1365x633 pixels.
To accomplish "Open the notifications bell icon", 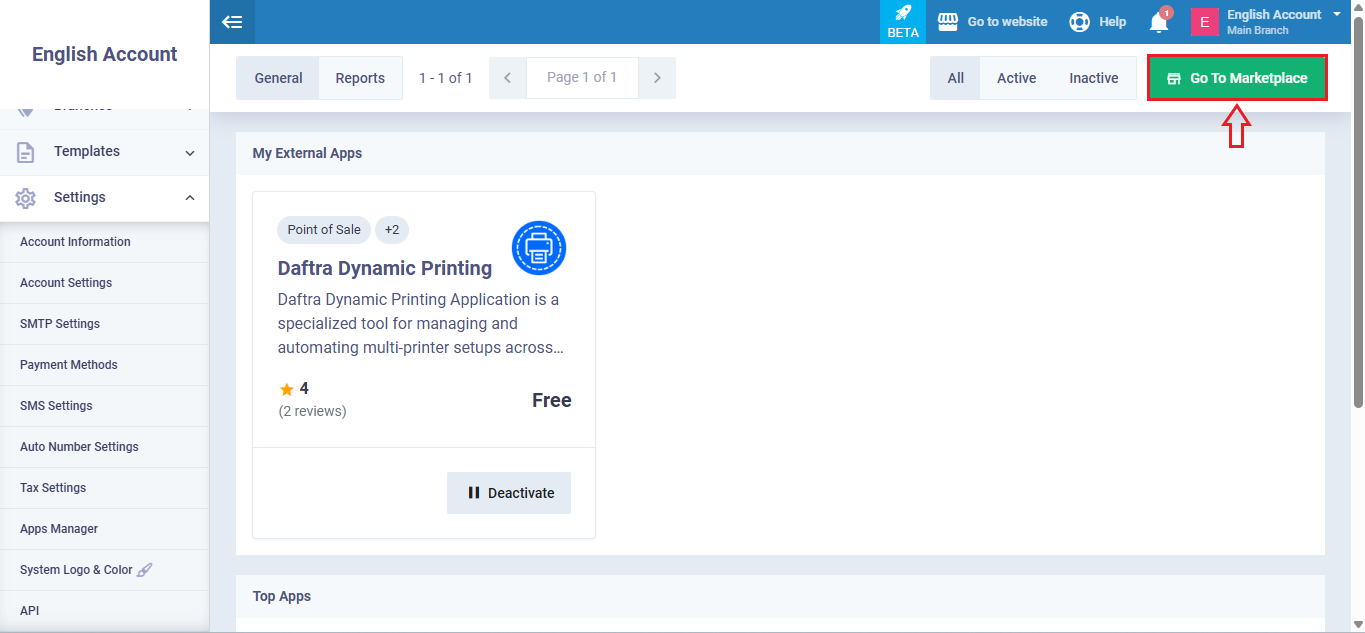I will [1159, 21].
